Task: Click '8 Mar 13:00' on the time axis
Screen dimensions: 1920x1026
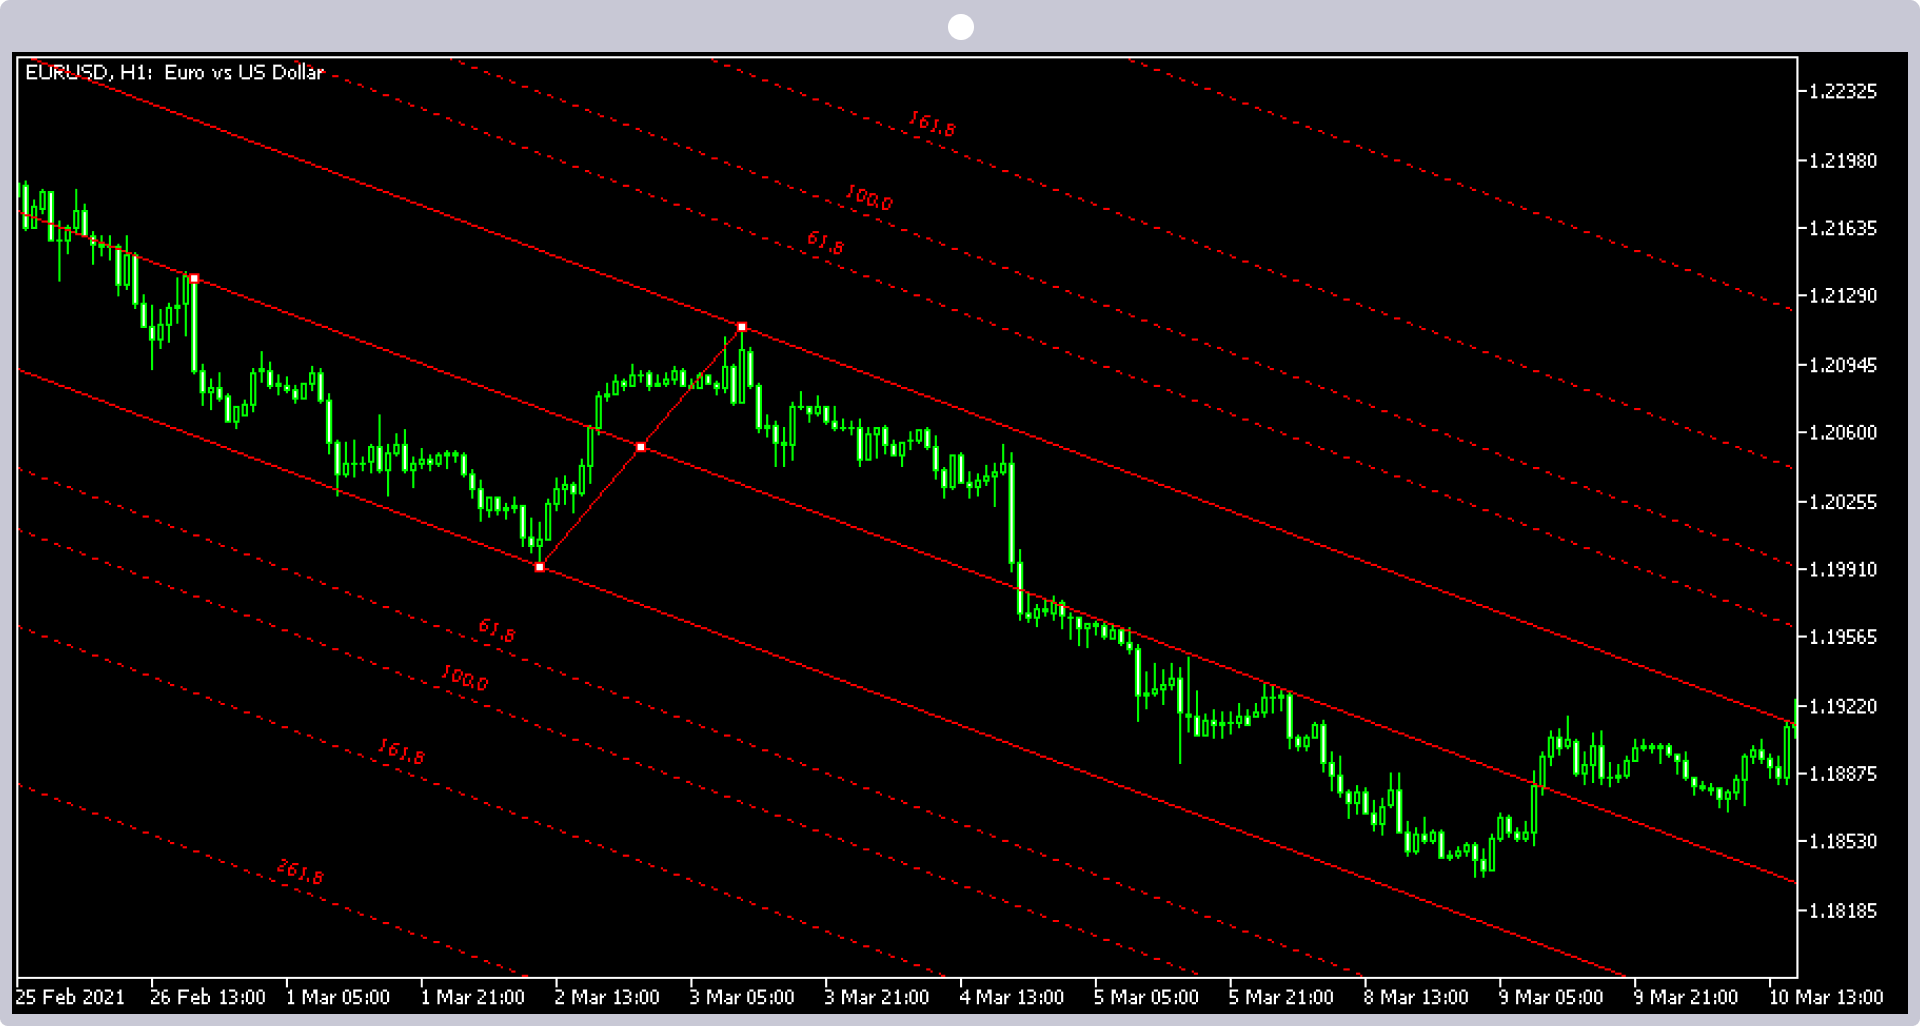Action: coord(1416,997)
